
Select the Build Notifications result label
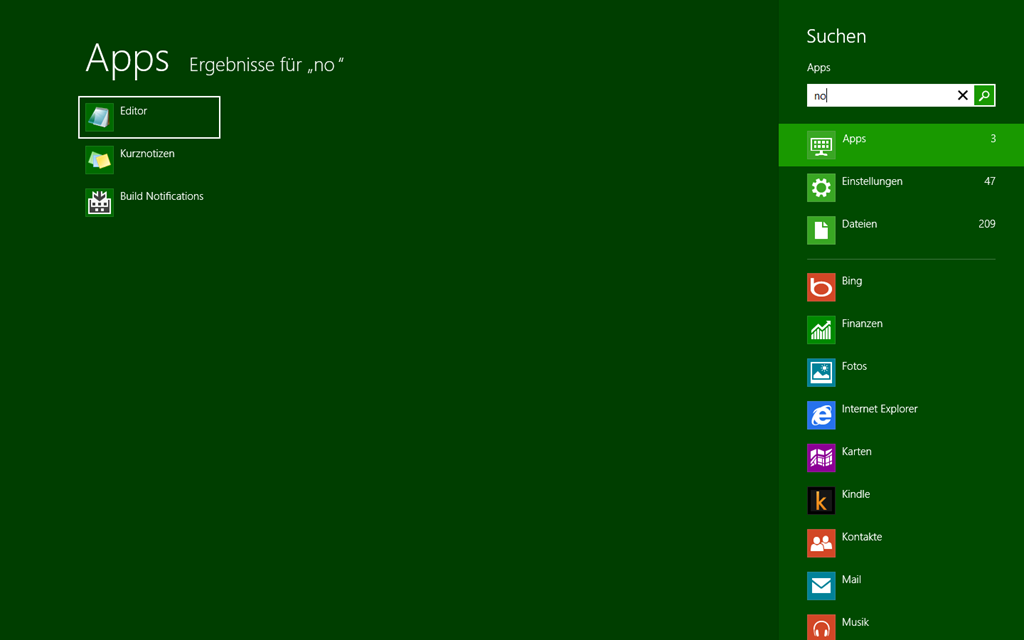pyautogui.click(x=161, y=196)
